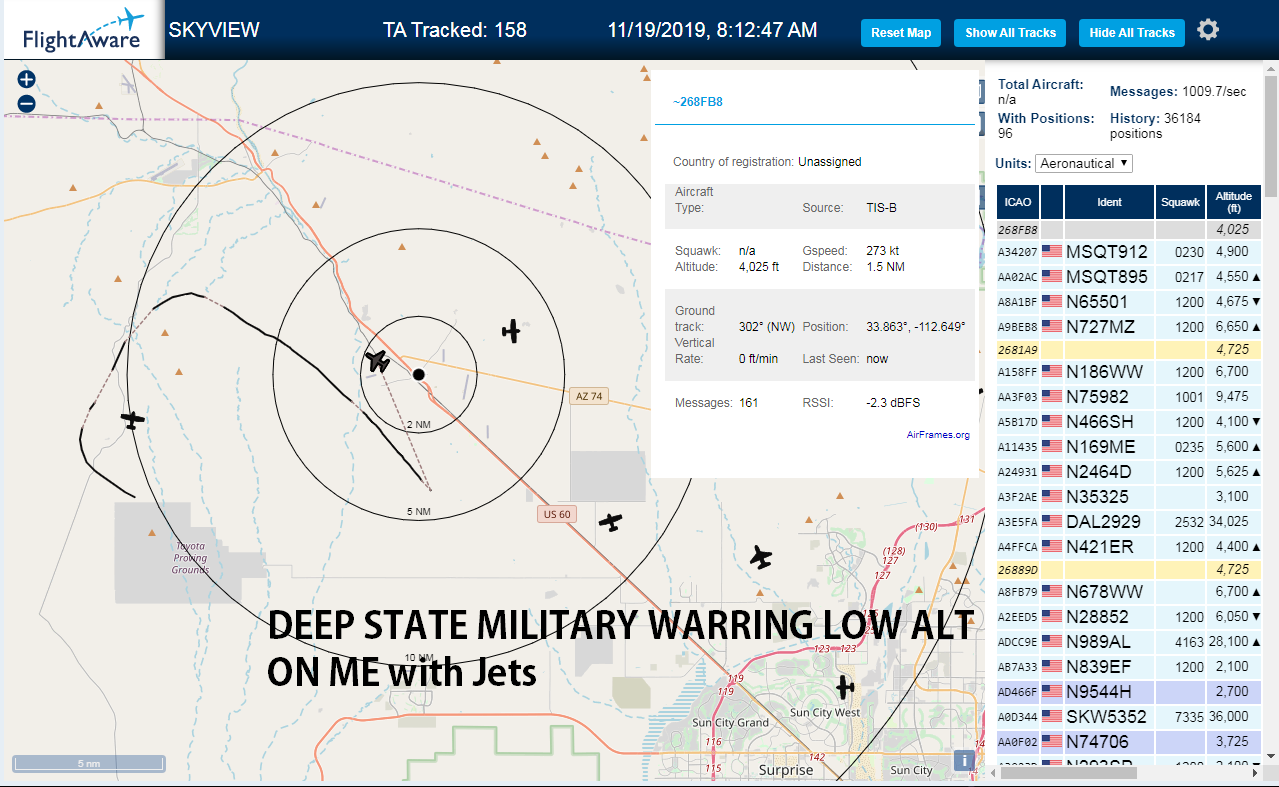This screenshot has height=787, width=1279.
Task: Click the FlightAware logo
Action: (82, 30)
